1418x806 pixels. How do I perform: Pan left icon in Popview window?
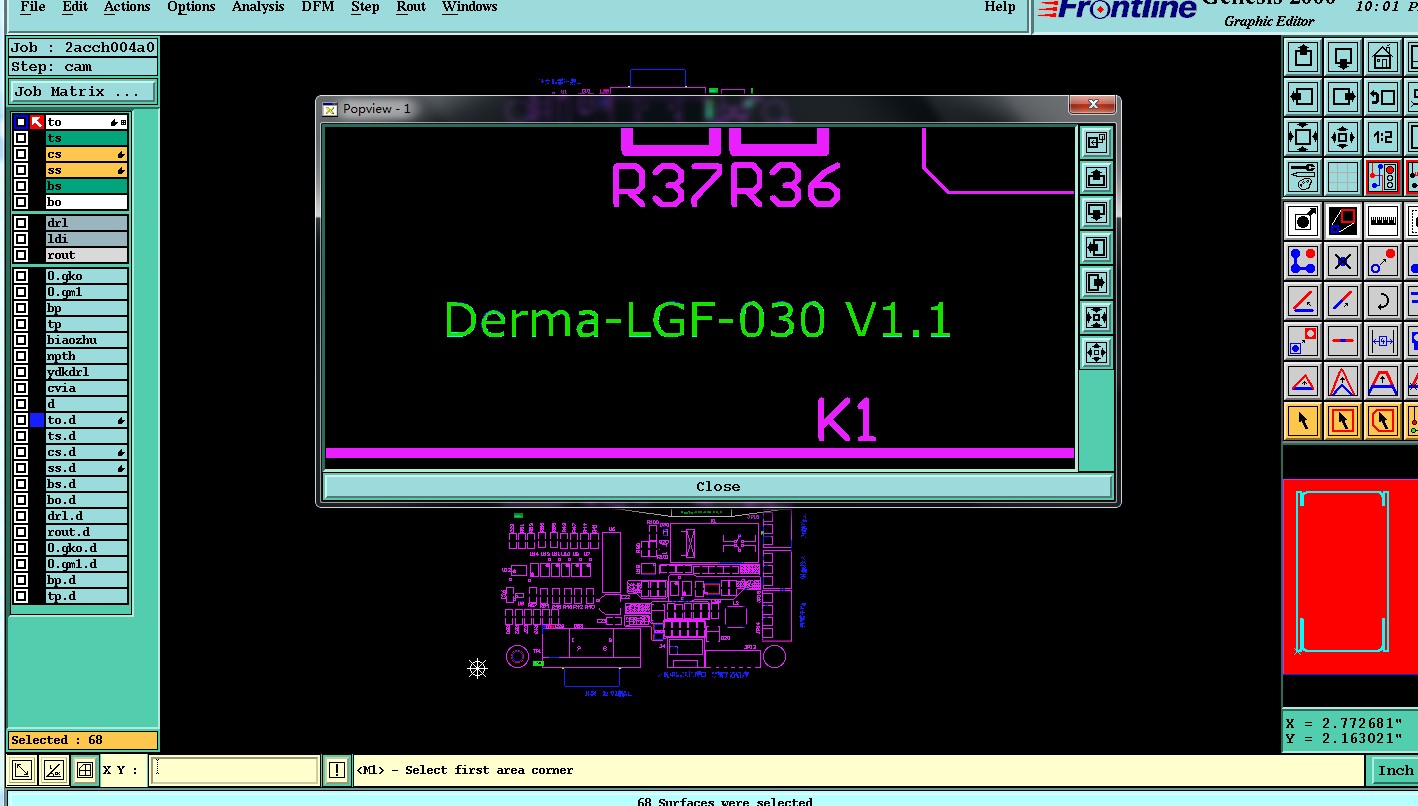point(1096,248)
